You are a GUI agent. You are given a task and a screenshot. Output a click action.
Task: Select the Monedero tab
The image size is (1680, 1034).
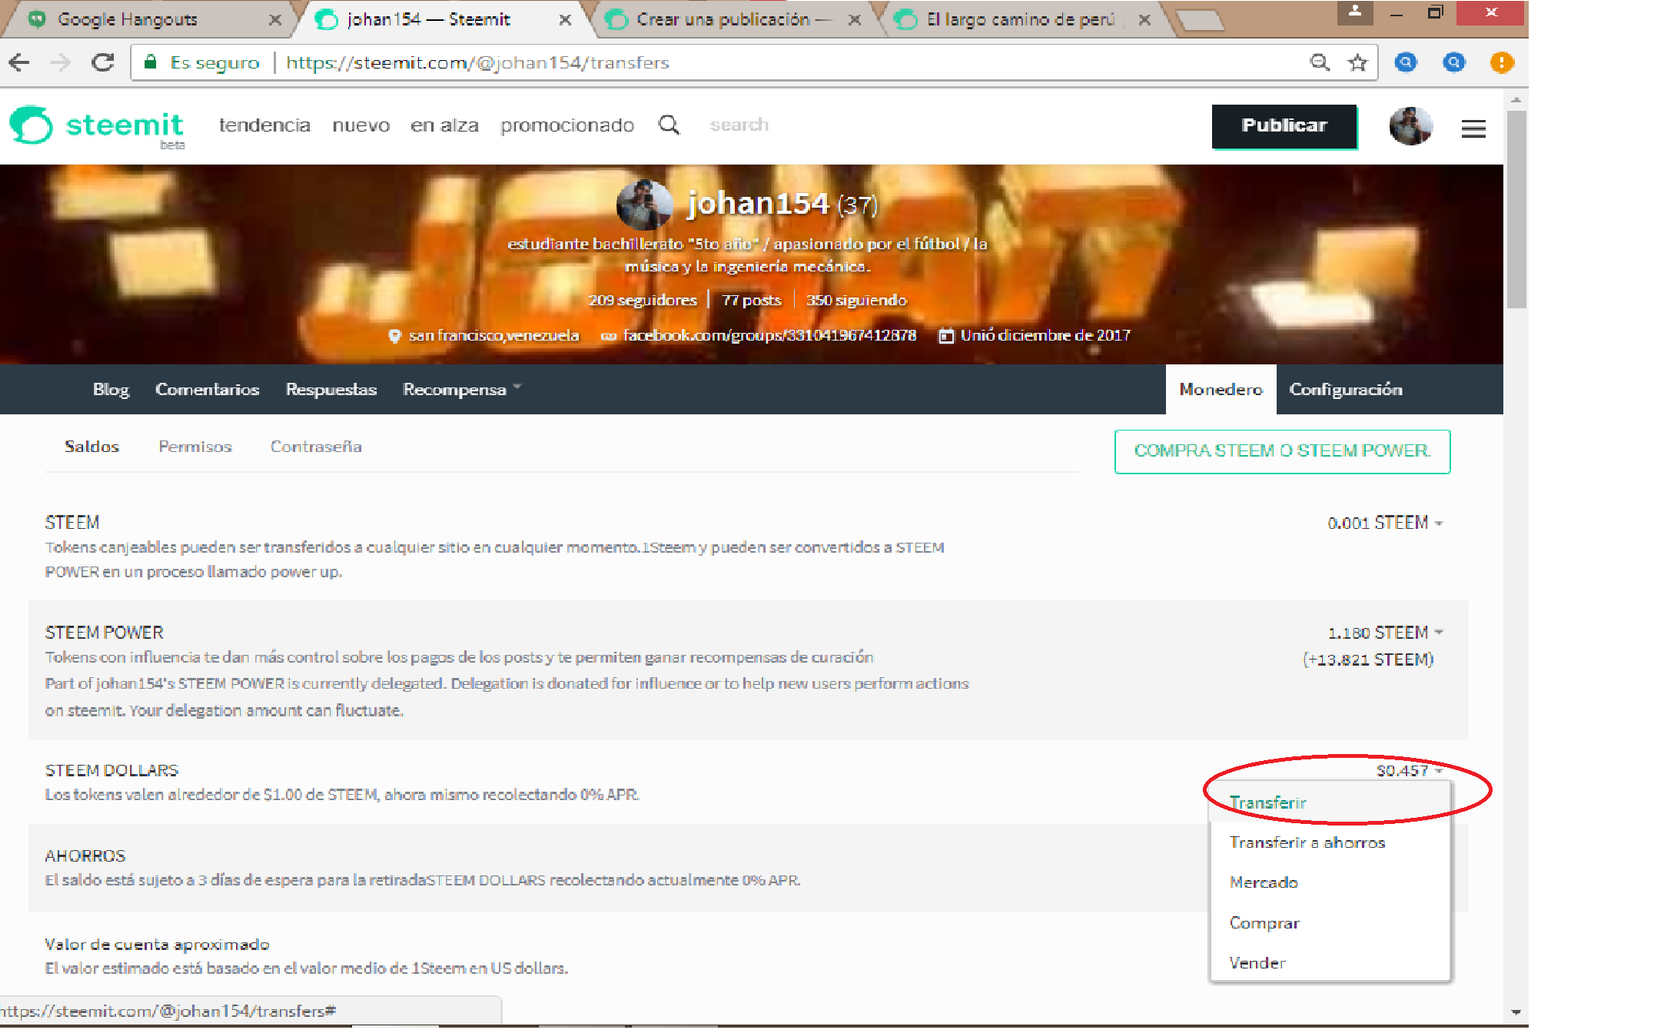pyautogui.click(x=1220, y=389)
